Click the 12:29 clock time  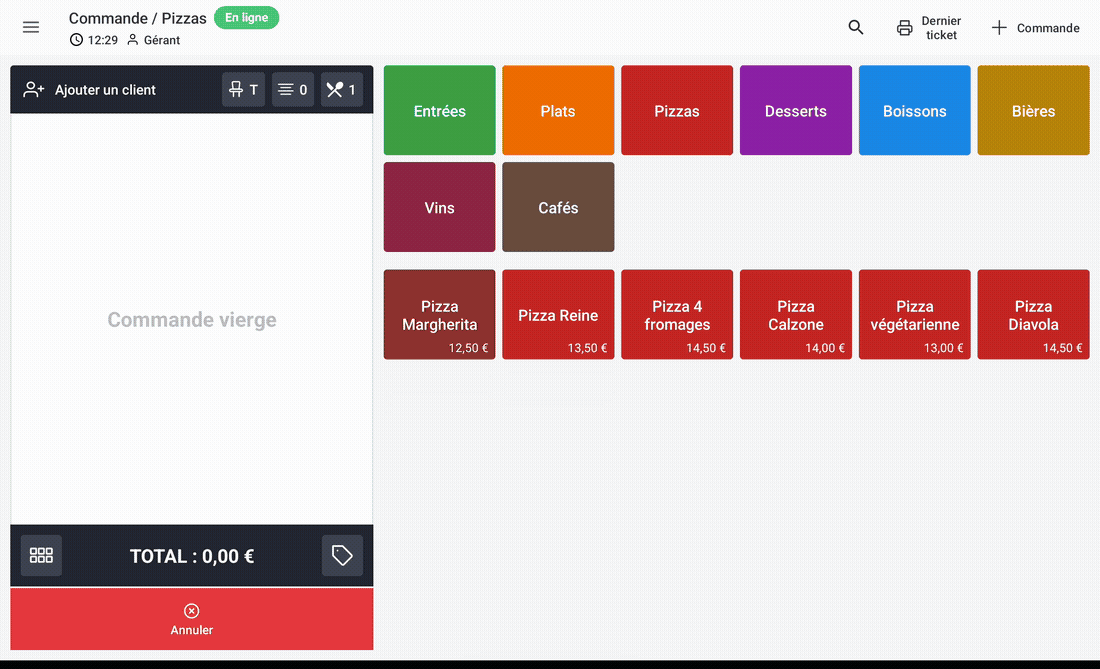point(94,40)
